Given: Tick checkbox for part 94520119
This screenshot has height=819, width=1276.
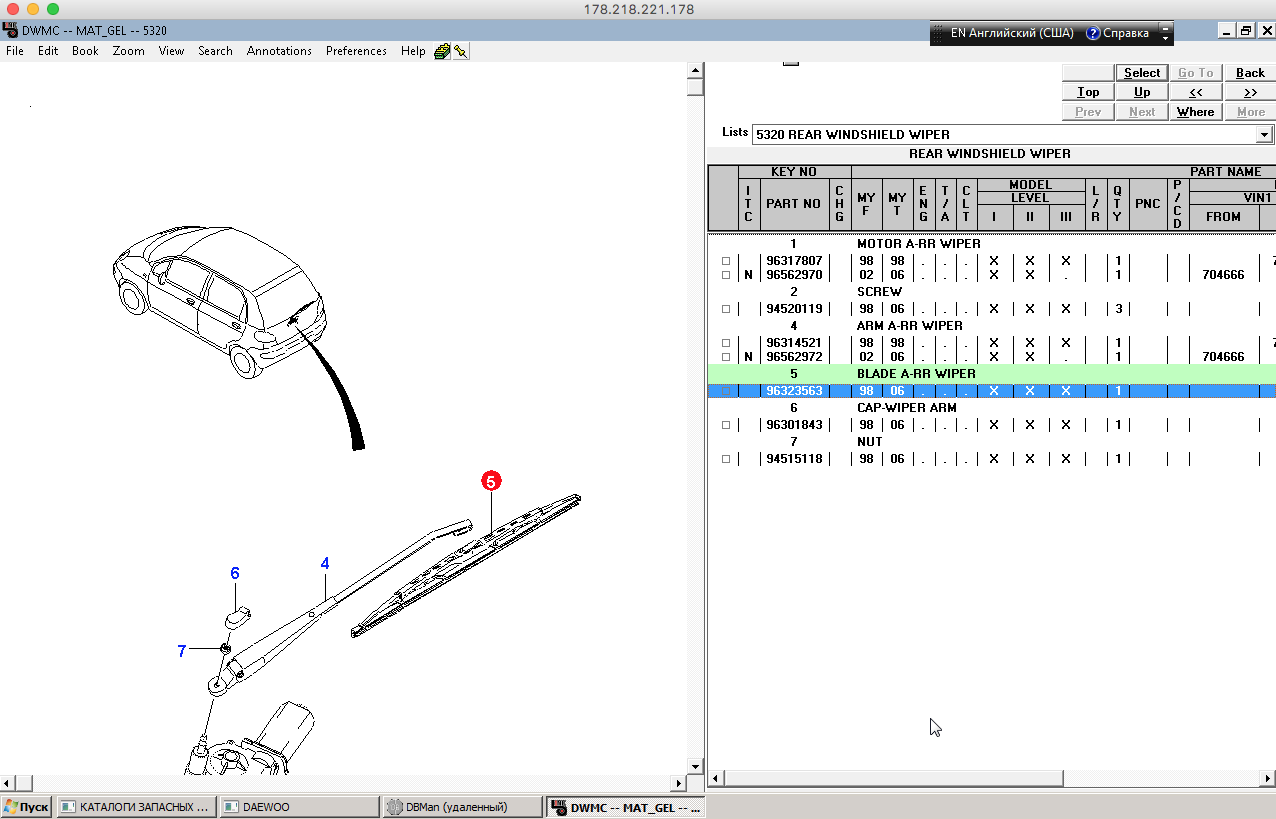Looking at the screenshot, I should tap(726, 310).
